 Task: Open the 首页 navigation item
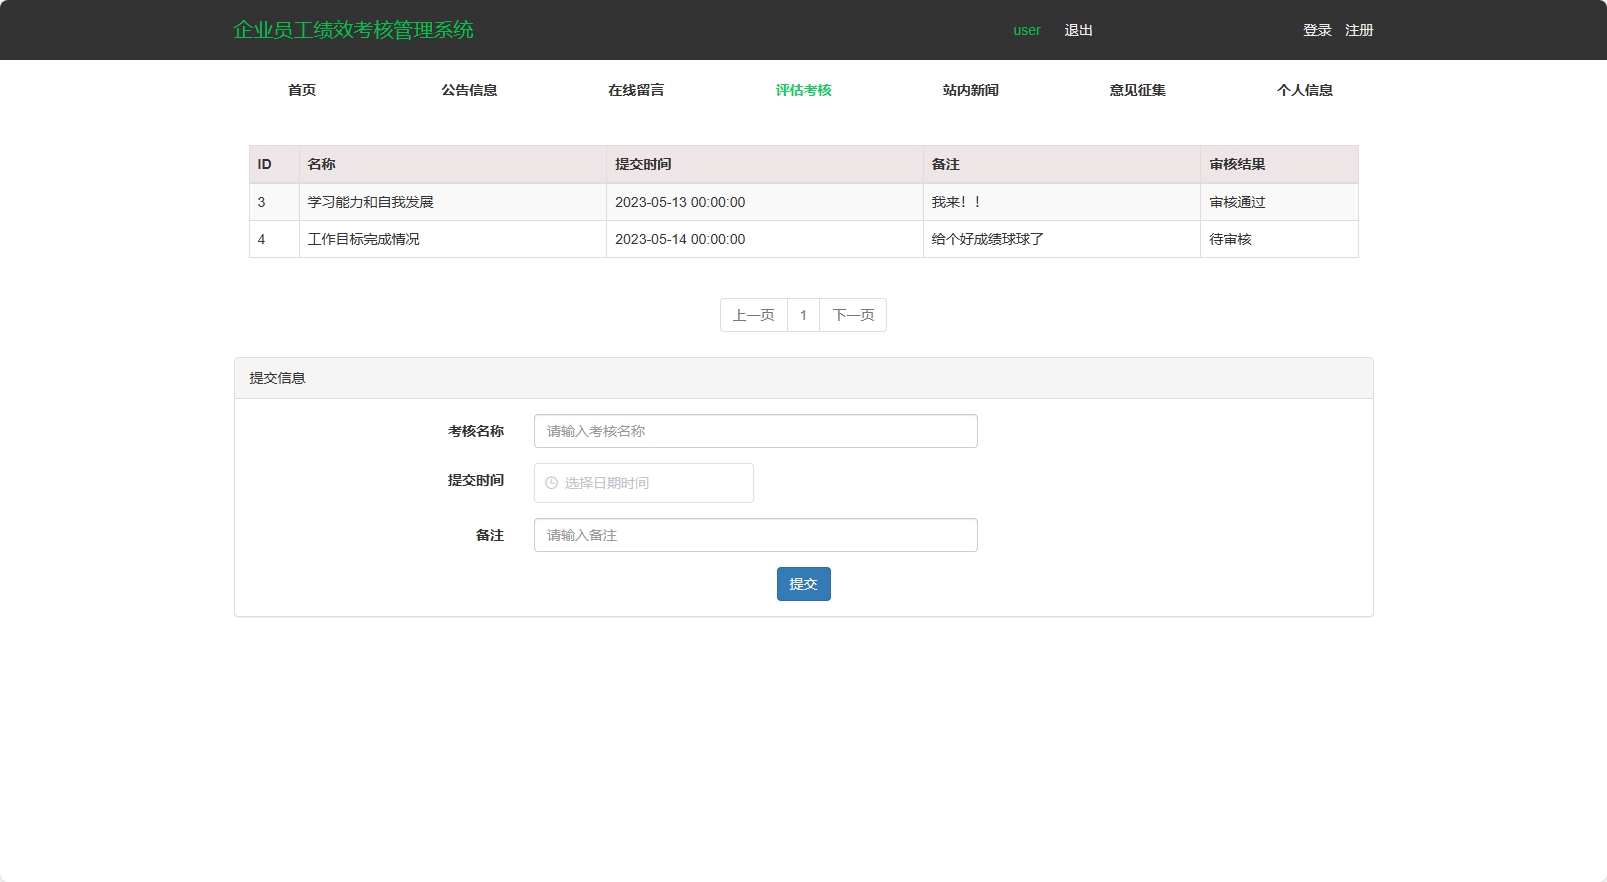point(302,90)
